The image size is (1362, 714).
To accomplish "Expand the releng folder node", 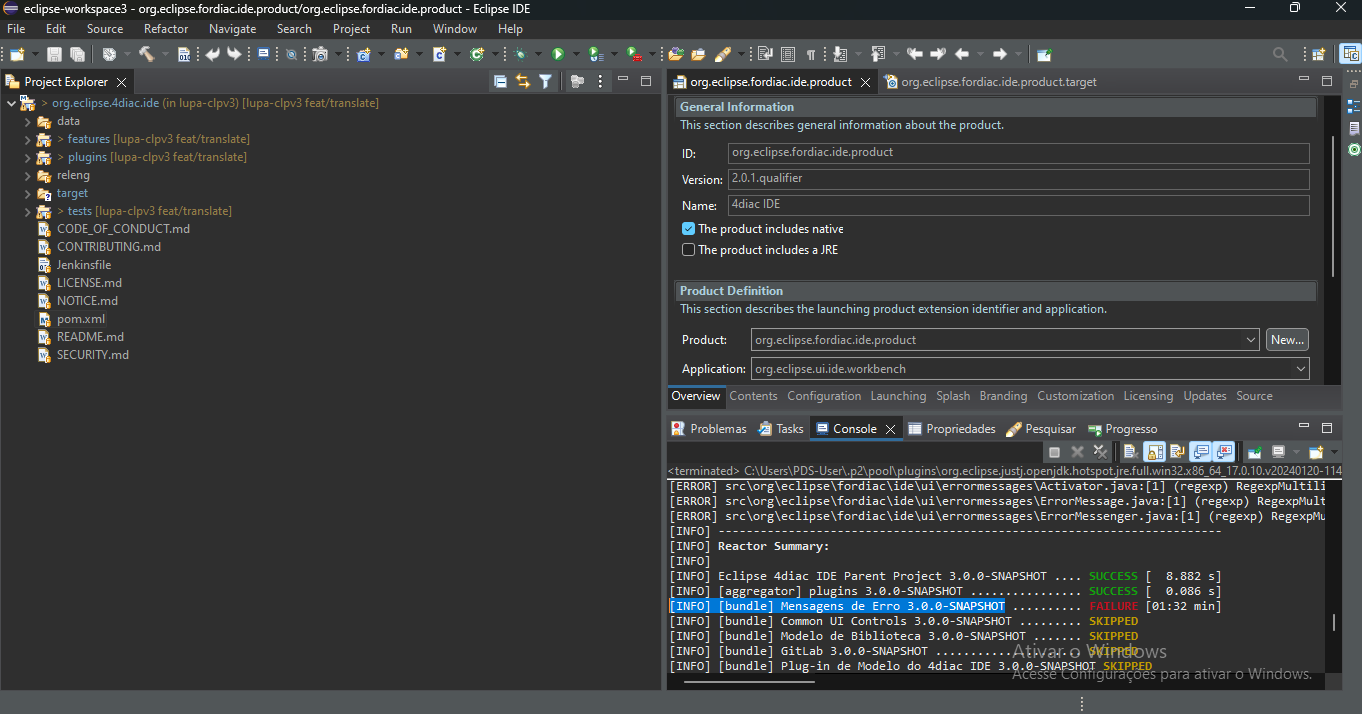I will coord(28,176).
